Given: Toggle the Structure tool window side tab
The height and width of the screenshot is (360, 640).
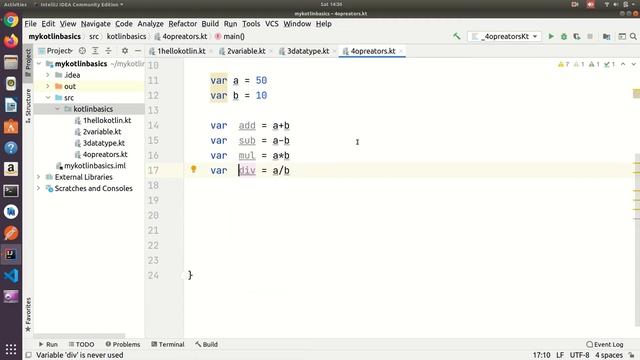Looking at the screenshot, I should (28, 105).
